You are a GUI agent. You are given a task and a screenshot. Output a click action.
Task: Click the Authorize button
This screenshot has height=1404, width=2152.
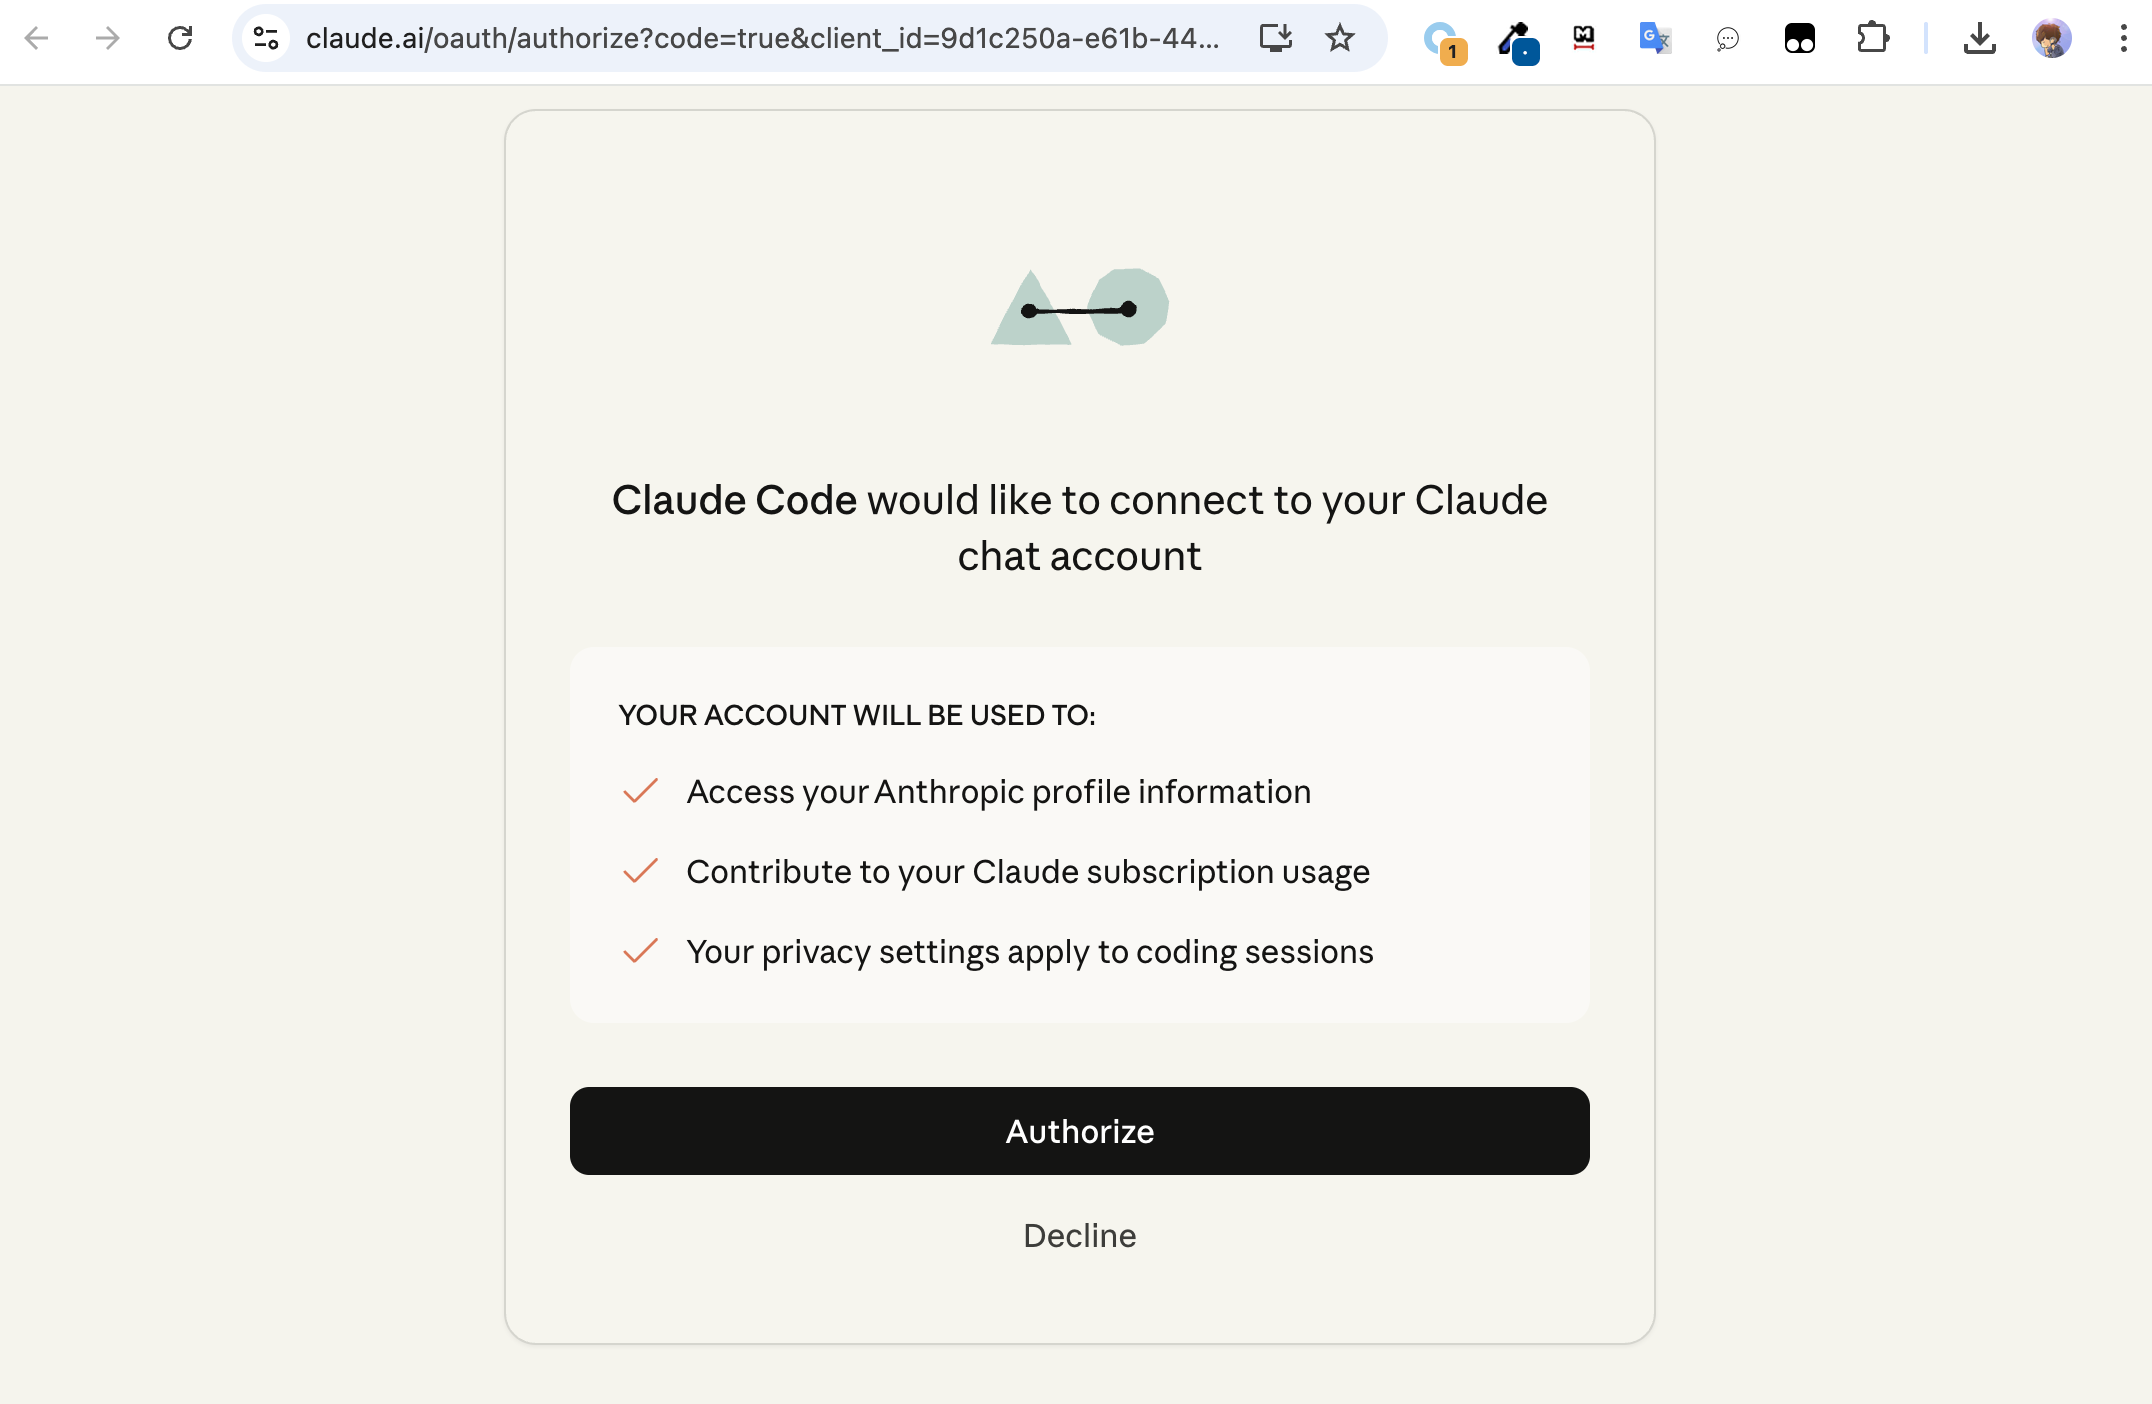click(x=1079, y=1131)
